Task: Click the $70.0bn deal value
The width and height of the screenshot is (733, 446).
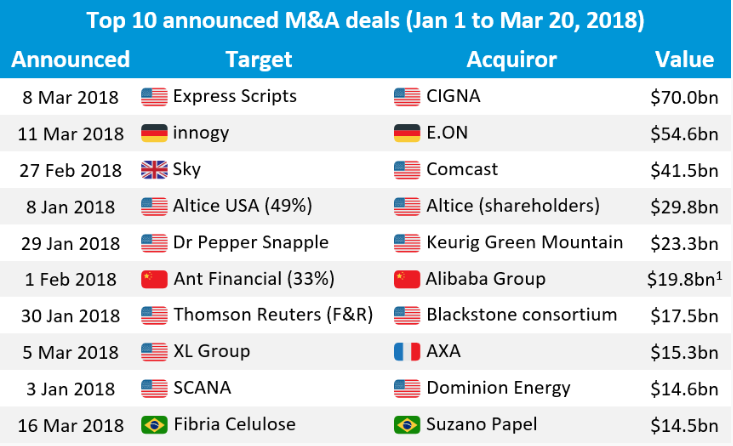Action: [x=684, y=97]
